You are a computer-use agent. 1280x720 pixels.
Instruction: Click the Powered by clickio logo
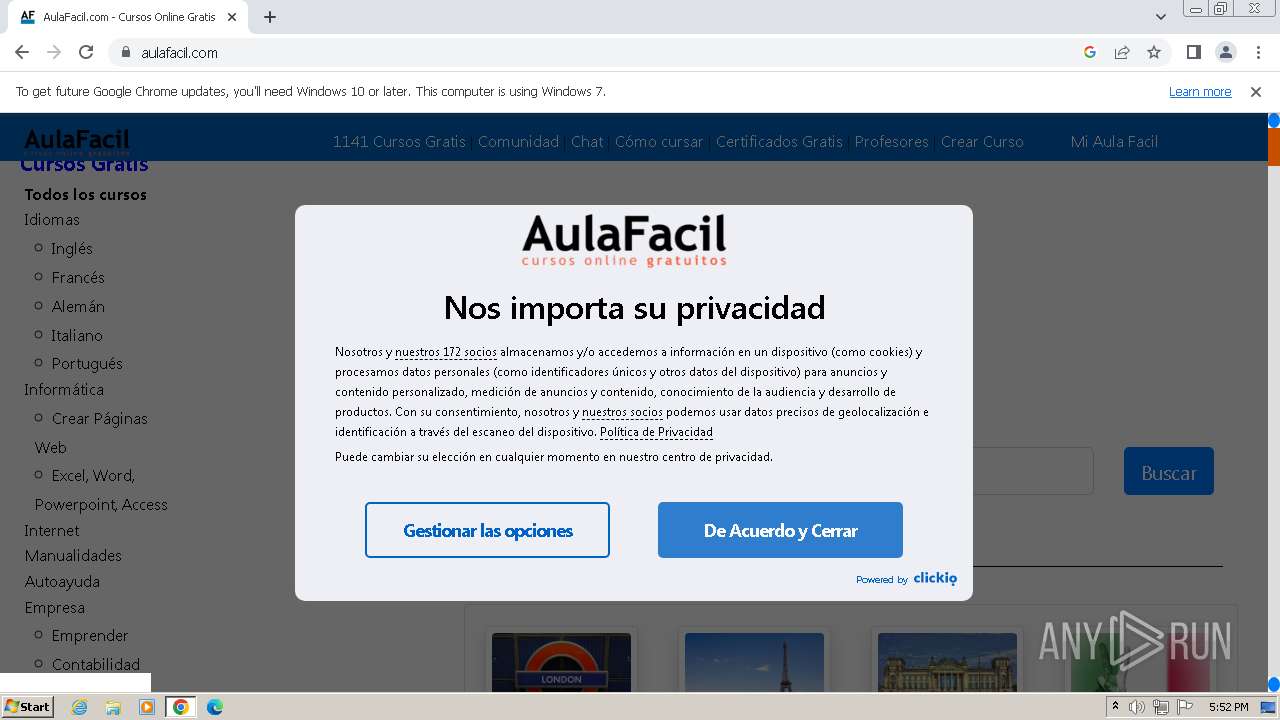click(906, 578)
